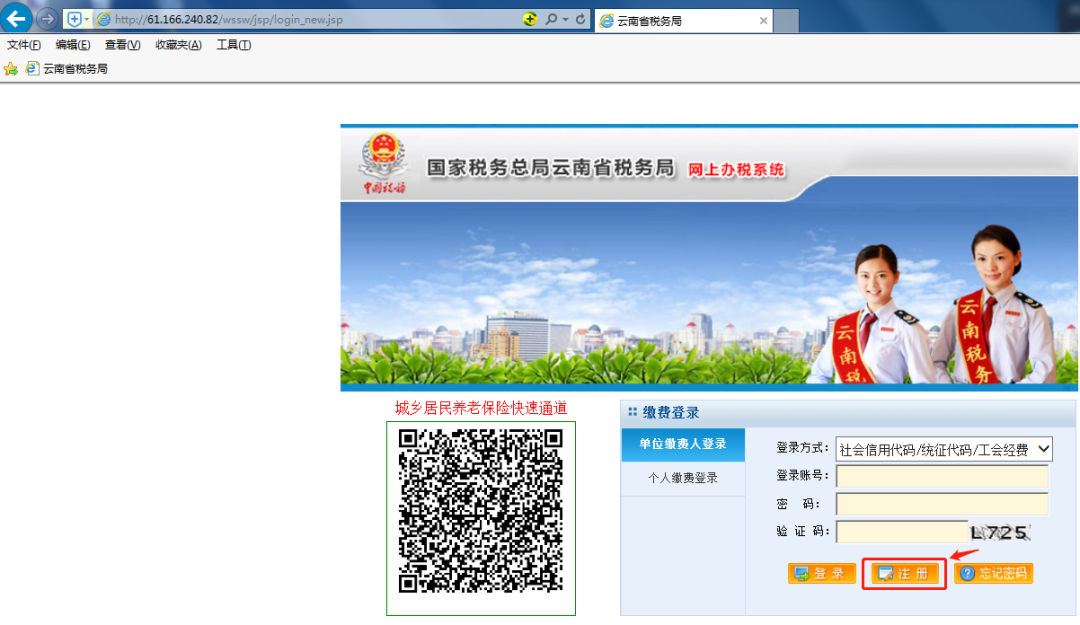This screenshot has width=1080, height=625.
Task: Open a new tab with the blank tab button
Action: 786,21
